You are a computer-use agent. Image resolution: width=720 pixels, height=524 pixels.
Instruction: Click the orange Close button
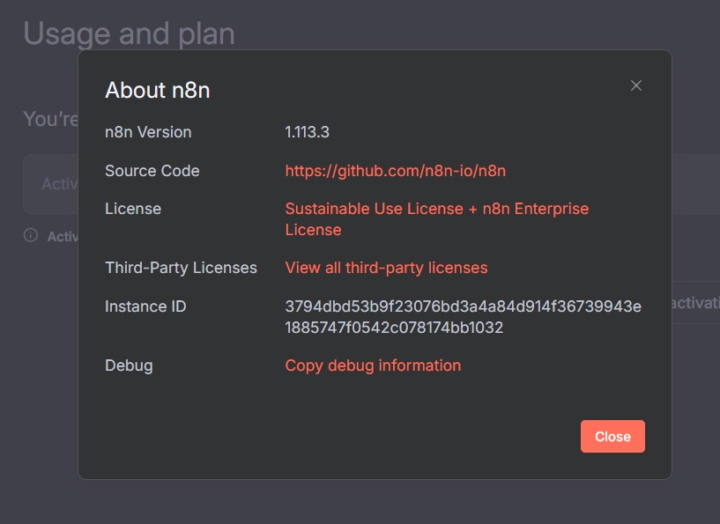tap(613, 436)
